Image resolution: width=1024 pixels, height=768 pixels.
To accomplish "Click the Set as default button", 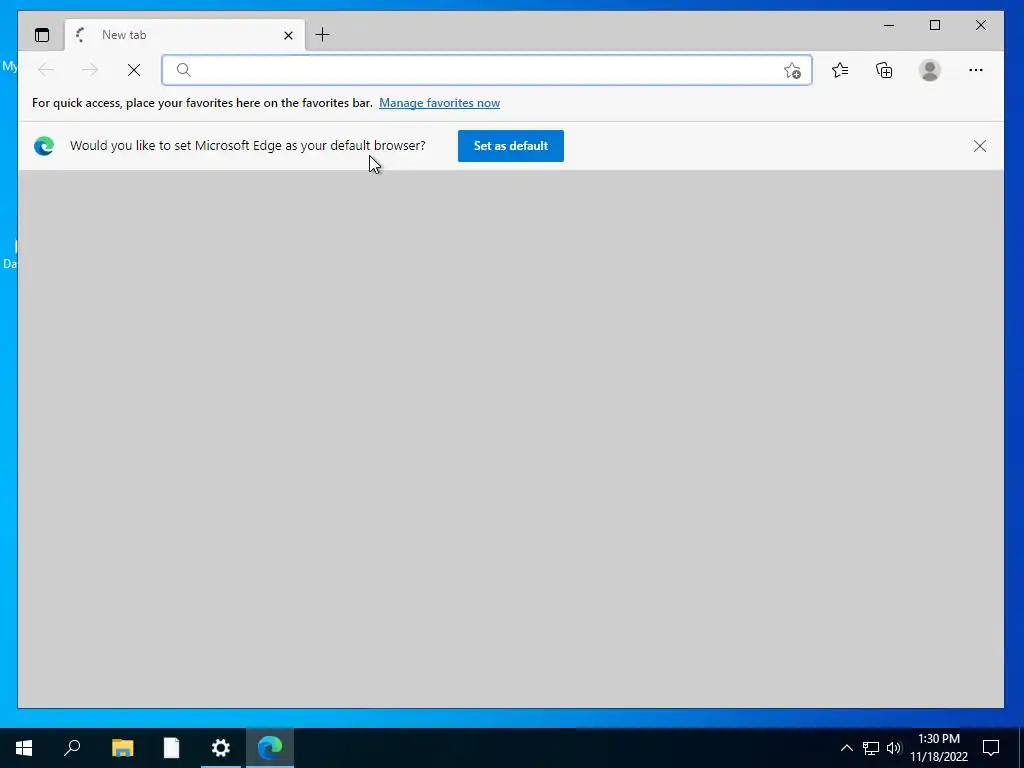I will click(511, 146).
